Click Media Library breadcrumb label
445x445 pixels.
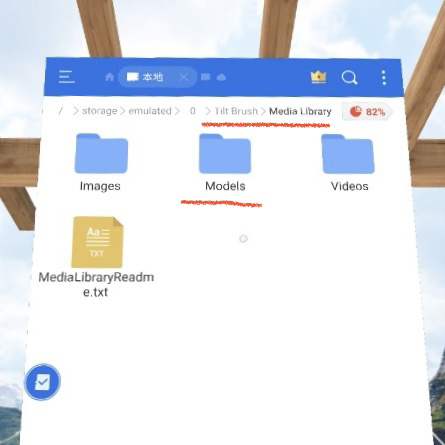[x=300, y=111]
